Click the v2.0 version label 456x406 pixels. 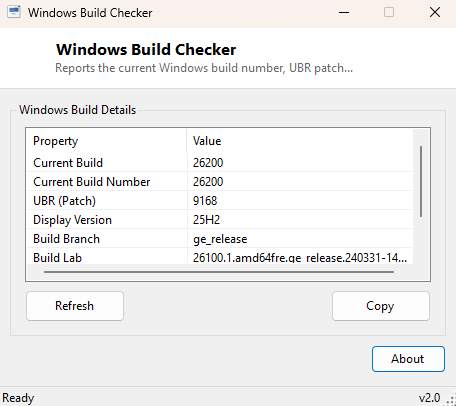429,398
